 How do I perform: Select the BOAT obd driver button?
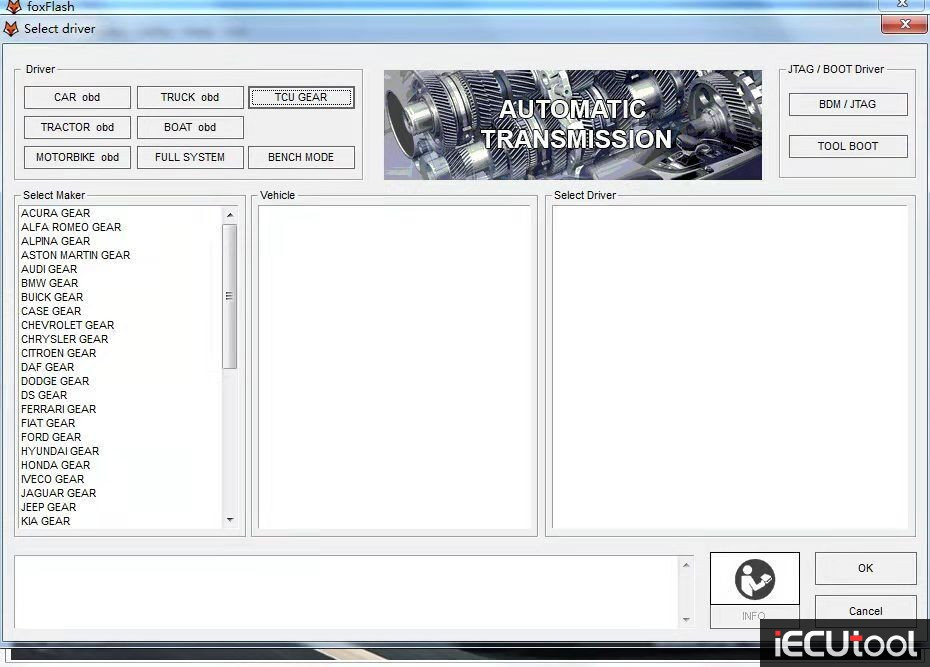coord(190,127)
